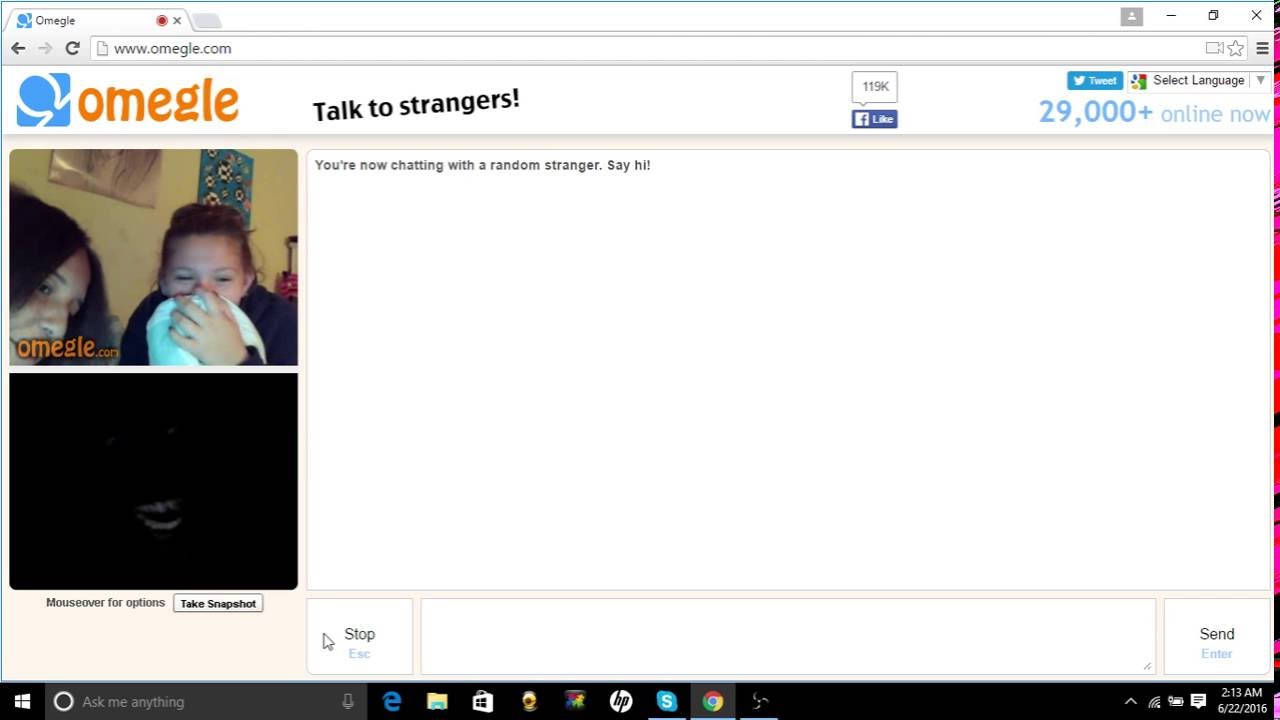Click the Chrome icon in the taskbar
Image resolution: width=1280 pixels, height=720 pixels.
tap(713, 701)
